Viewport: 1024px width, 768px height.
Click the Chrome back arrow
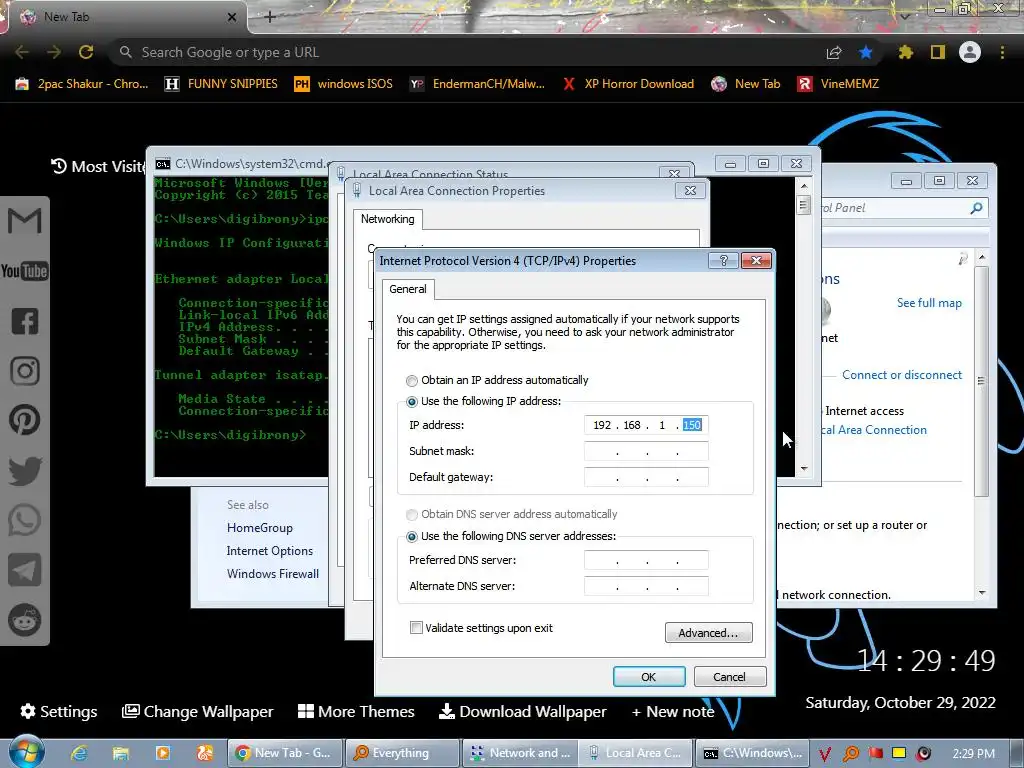point(22,52)
